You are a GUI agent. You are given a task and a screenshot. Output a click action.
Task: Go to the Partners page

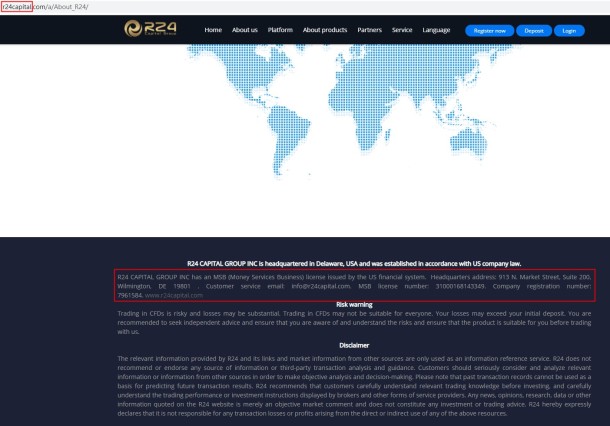pos(370,30)
